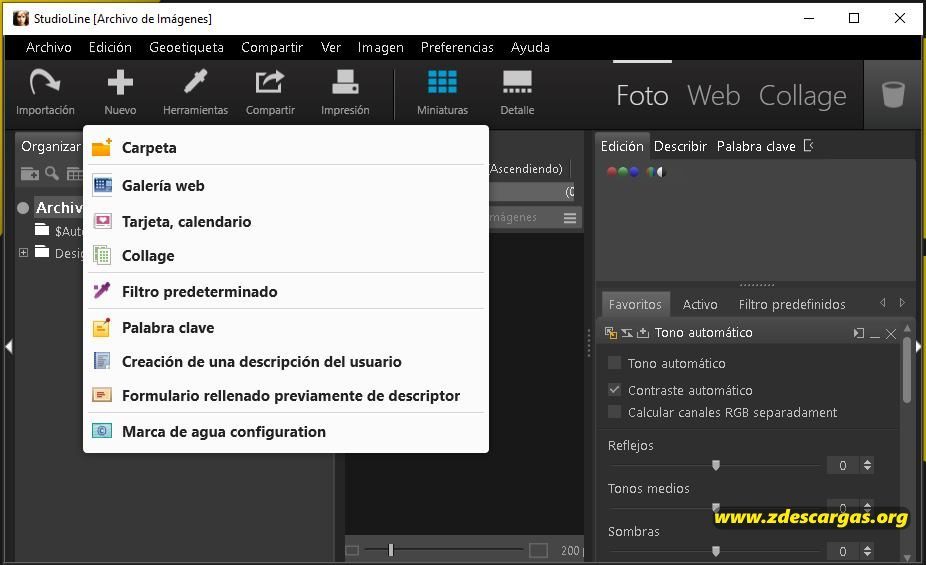This screenshot has width=926, height=565.
Task: Open the Archivo menu
Action: point(48,47)
